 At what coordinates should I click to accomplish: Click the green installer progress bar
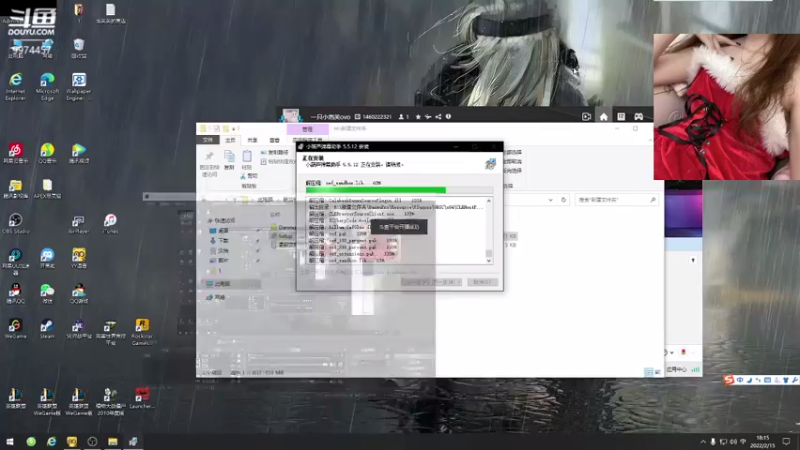coord(399,190)
